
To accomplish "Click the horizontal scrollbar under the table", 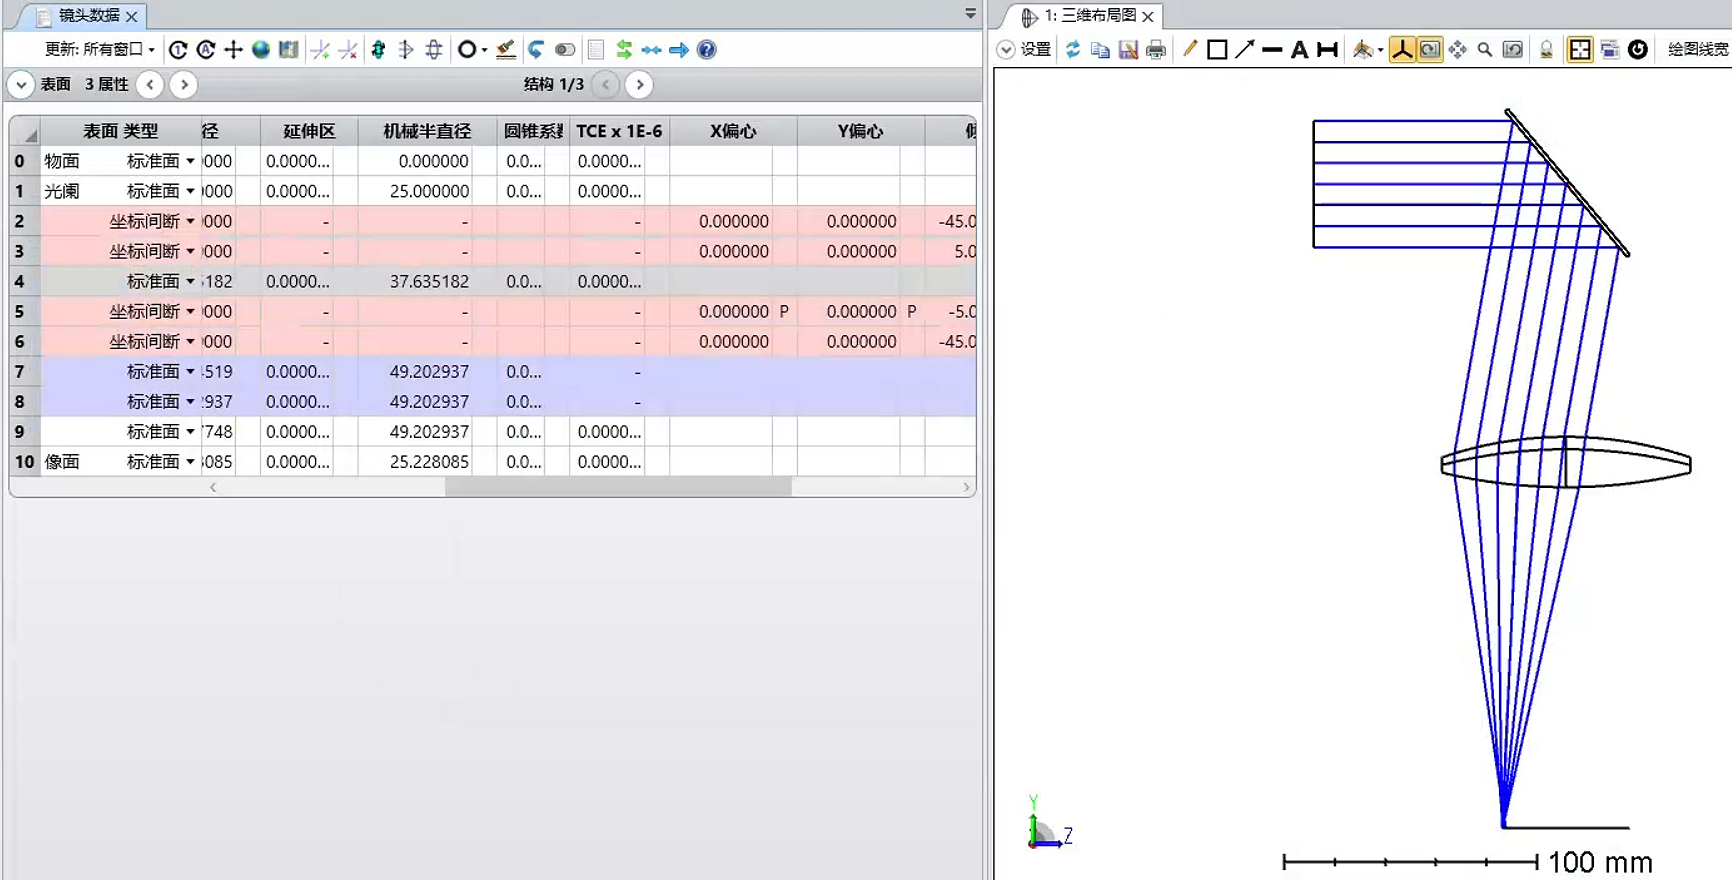I will (x=617, y=487).
